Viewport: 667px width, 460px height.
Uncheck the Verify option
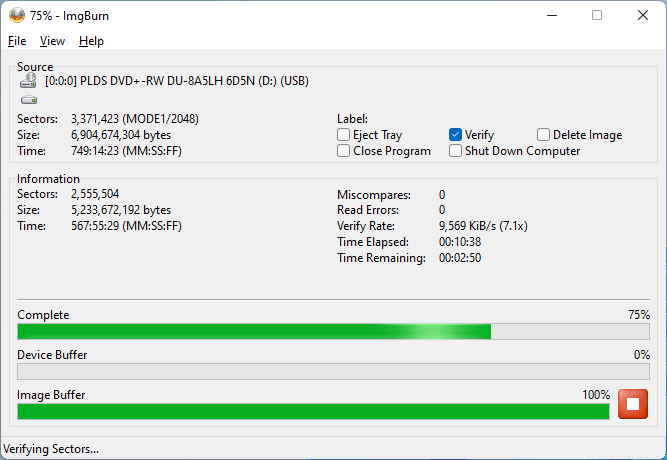coord(456,135)
